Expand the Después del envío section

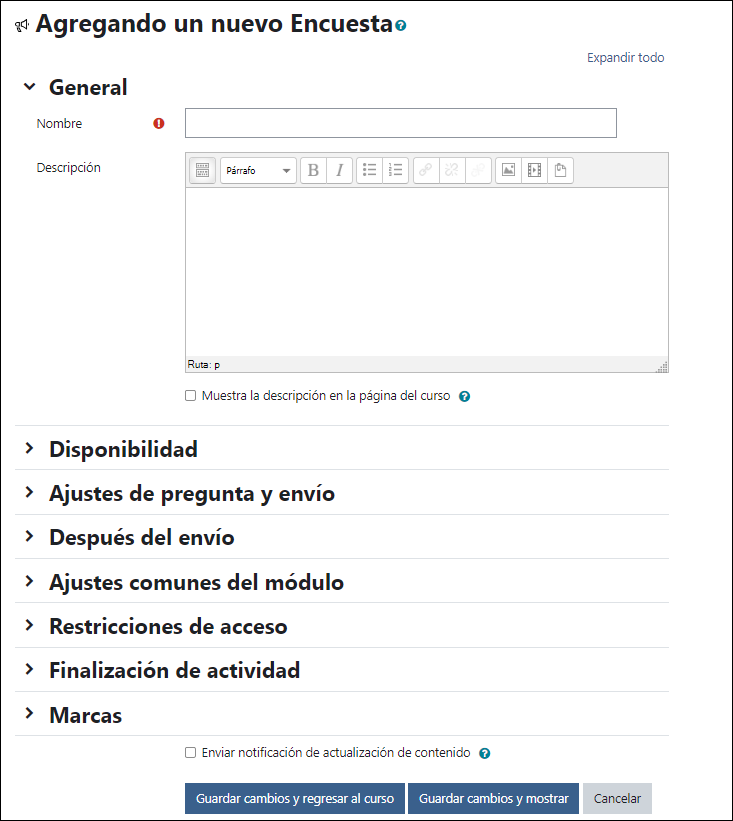click(30, 536)
